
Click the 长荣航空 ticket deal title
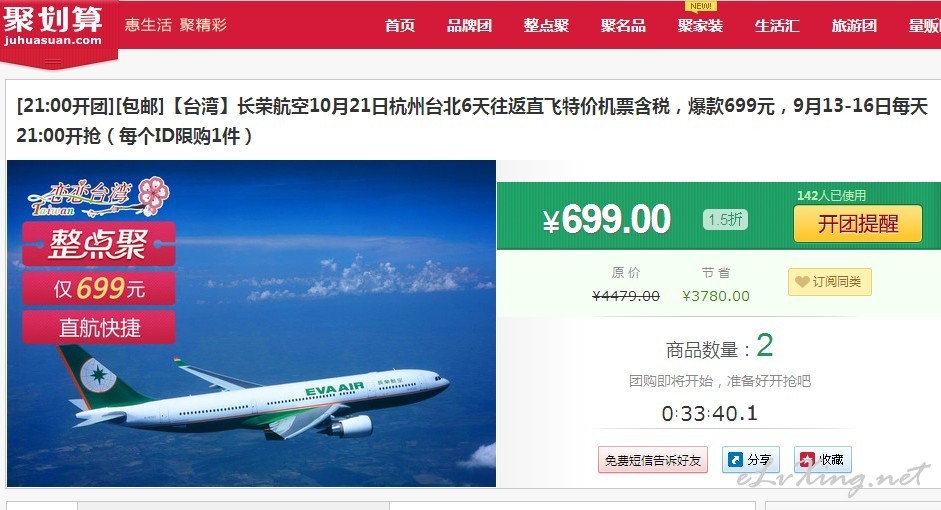pos(472,121)
